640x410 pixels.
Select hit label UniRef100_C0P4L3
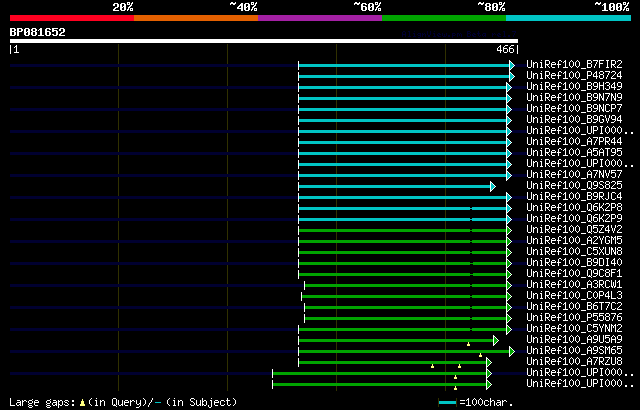tap(574, 296)
